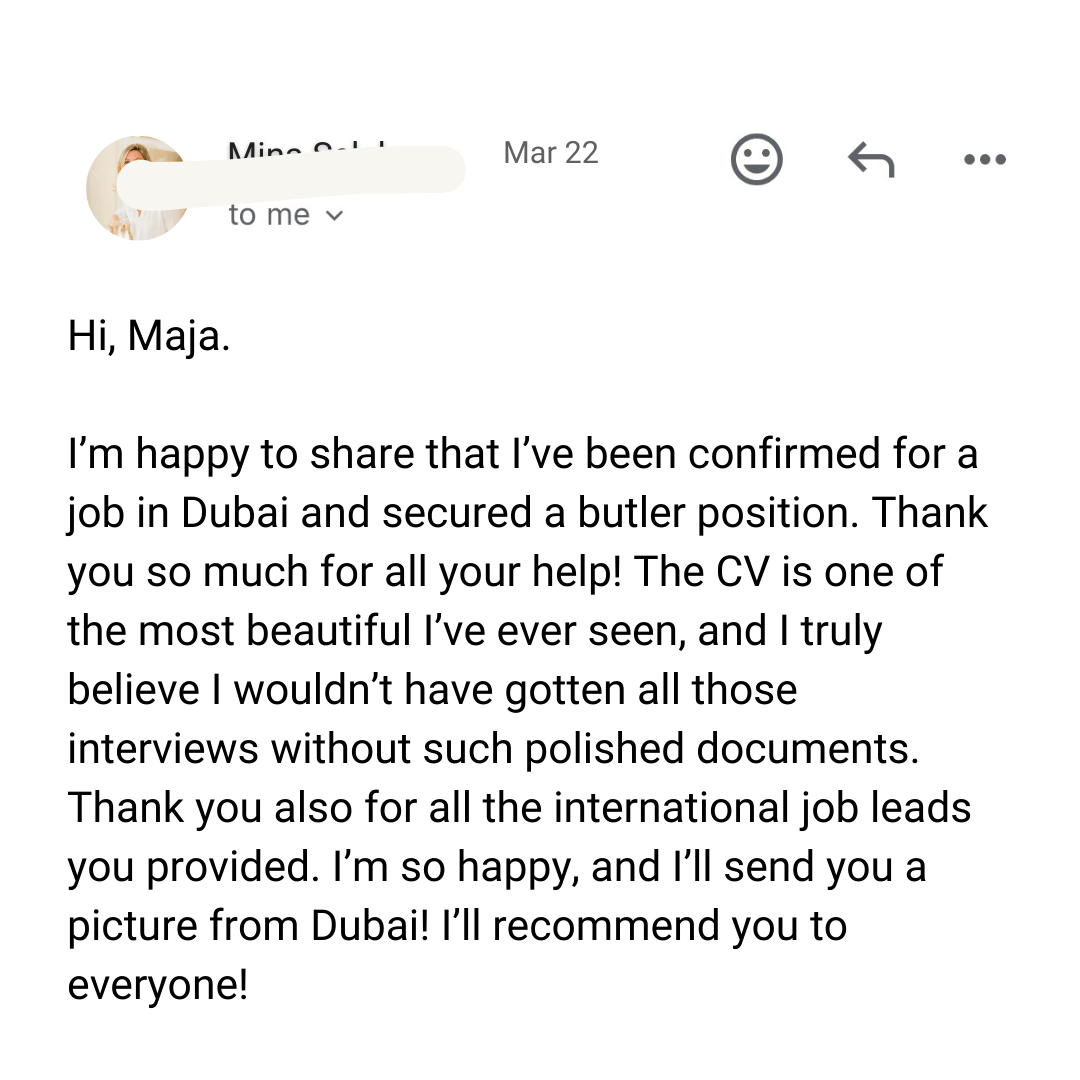The width and height of the screenshot is (1080, 1080).
Task: Click the greeting "Hi, Maja."
Action: pos(149,336)
